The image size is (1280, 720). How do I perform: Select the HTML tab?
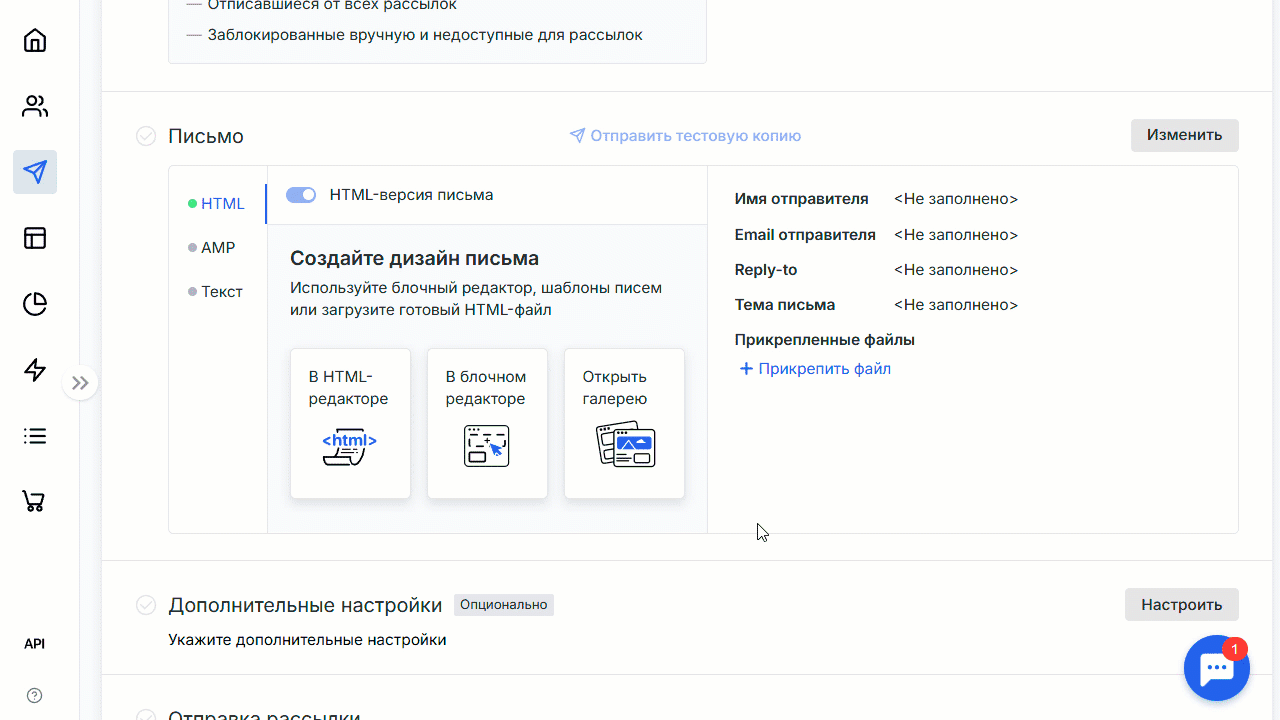click(222, 203)
